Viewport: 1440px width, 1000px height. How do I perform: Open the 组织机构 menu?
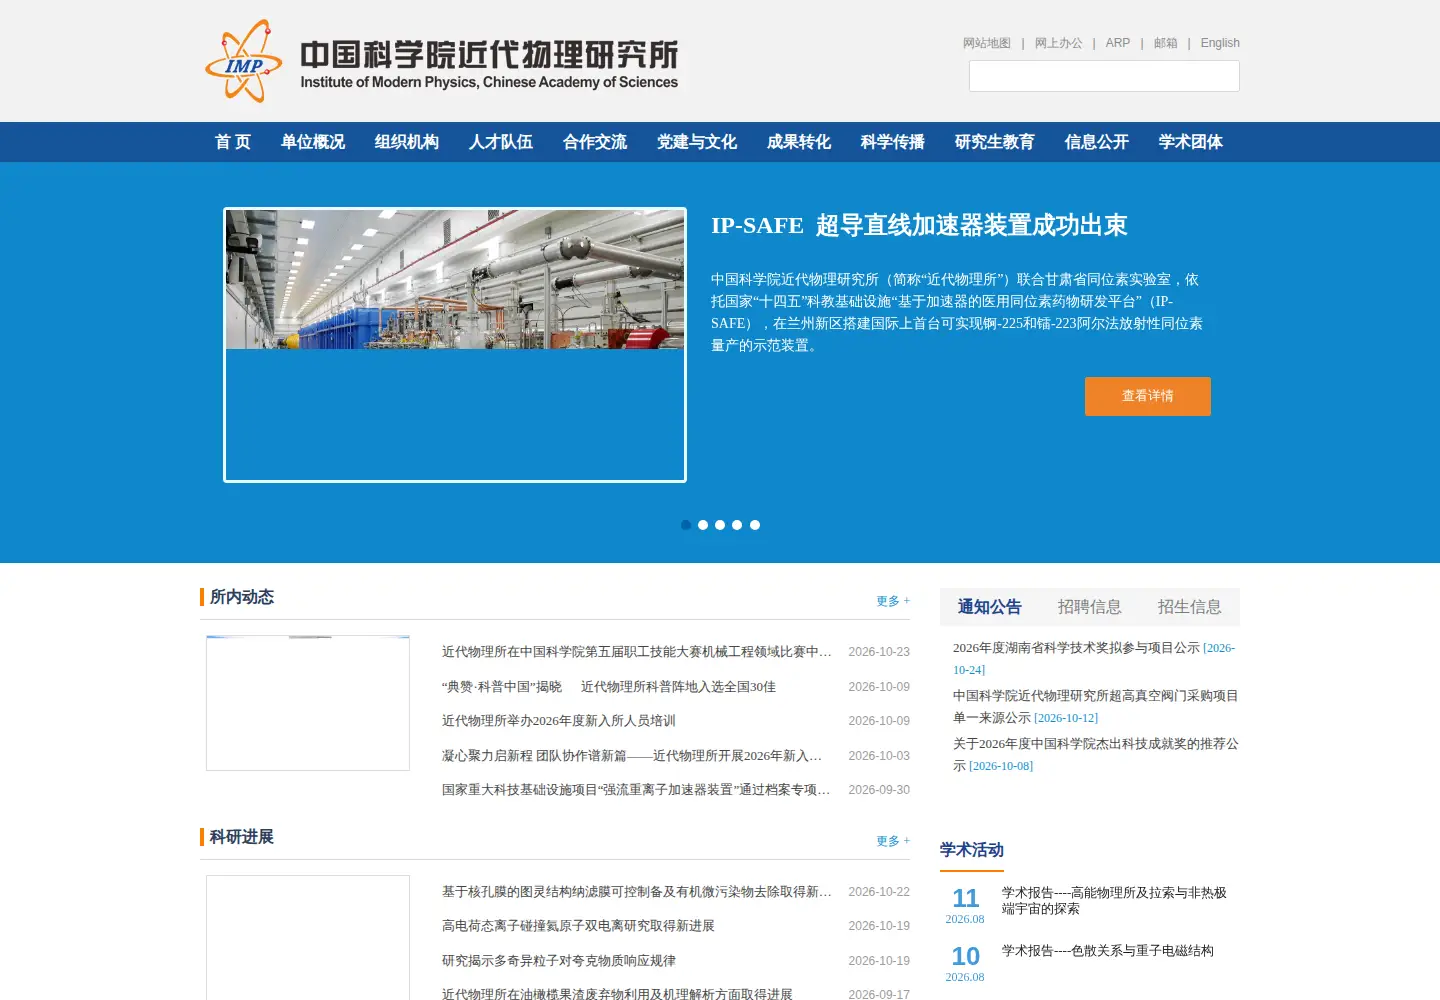click(407, 142)
